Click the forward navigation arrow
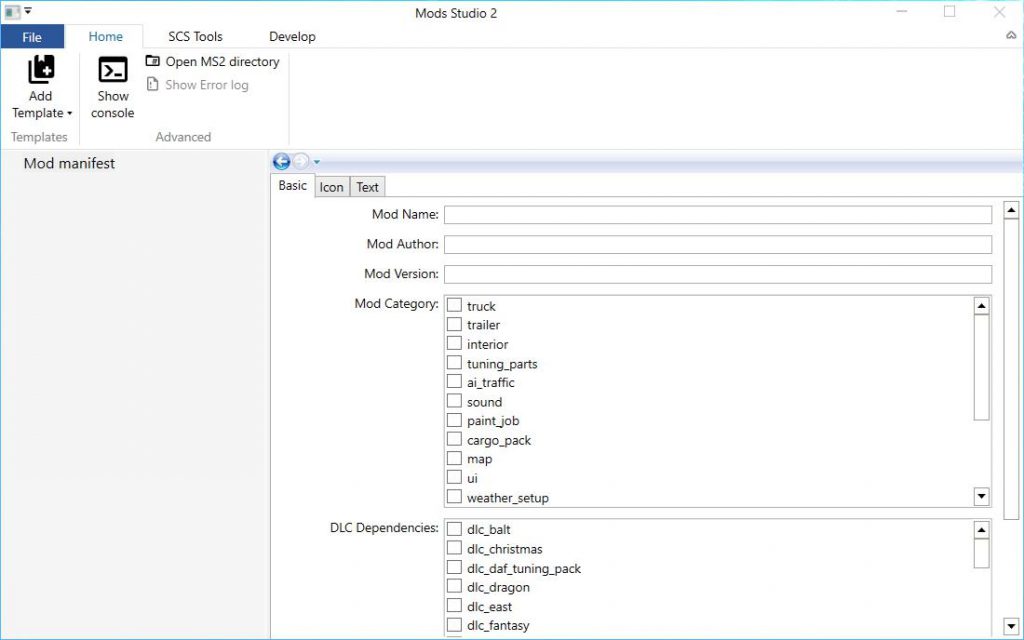This screenshot has width=1024, height=640. pos(298,161)
